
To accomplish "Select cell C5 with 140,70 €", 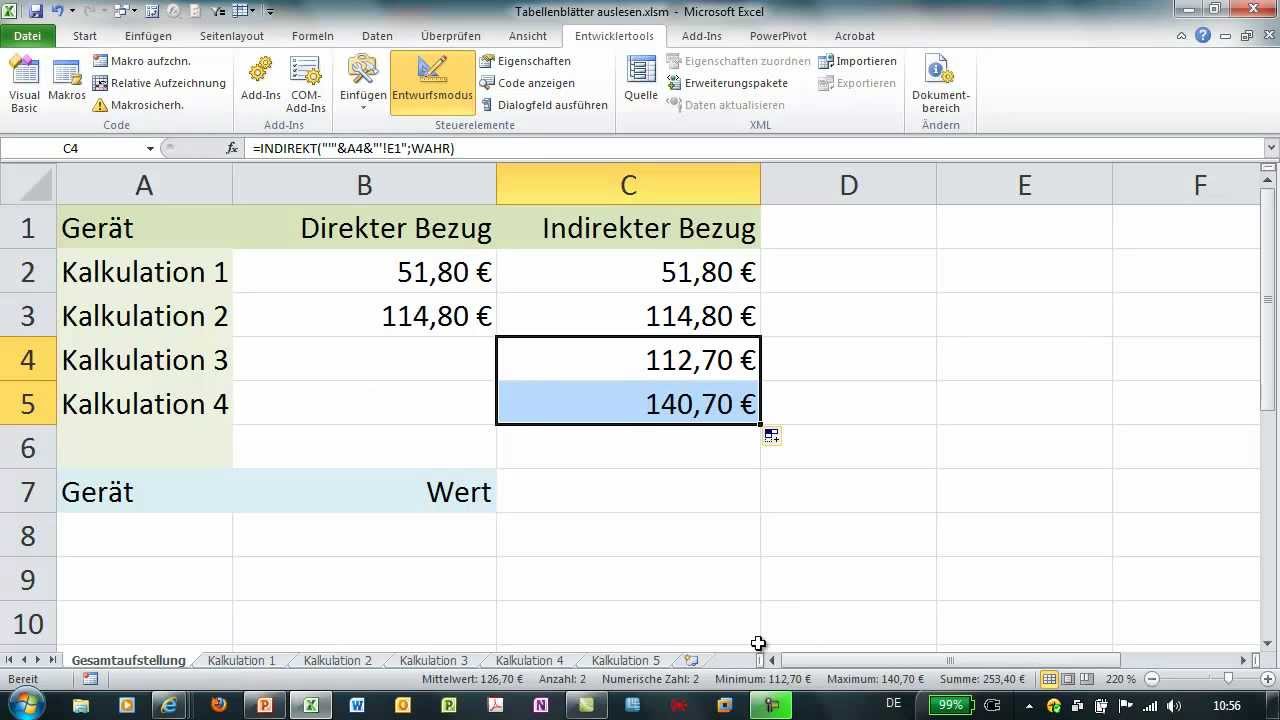I will [x=628, y=404].
